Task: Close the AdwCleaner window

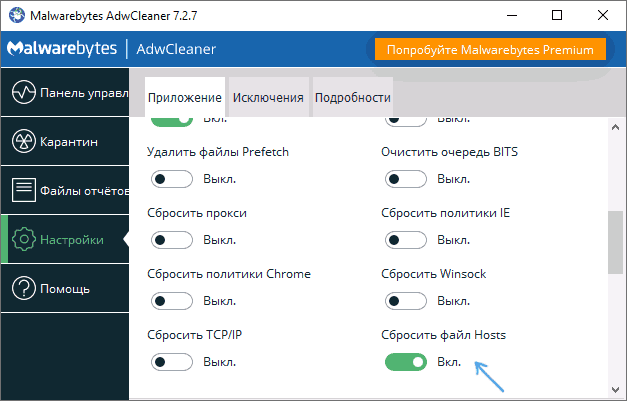Action: click(603, 15)
